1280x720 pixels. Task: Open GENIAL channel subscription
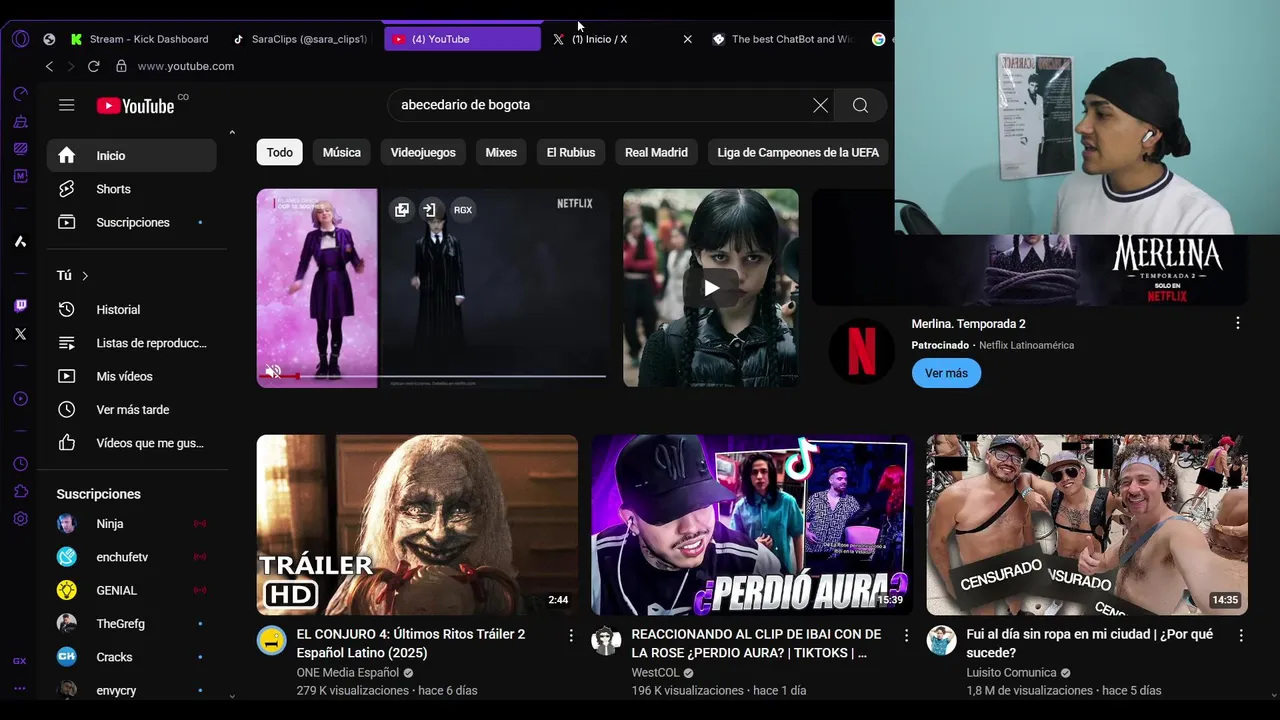tap(131, 590)
